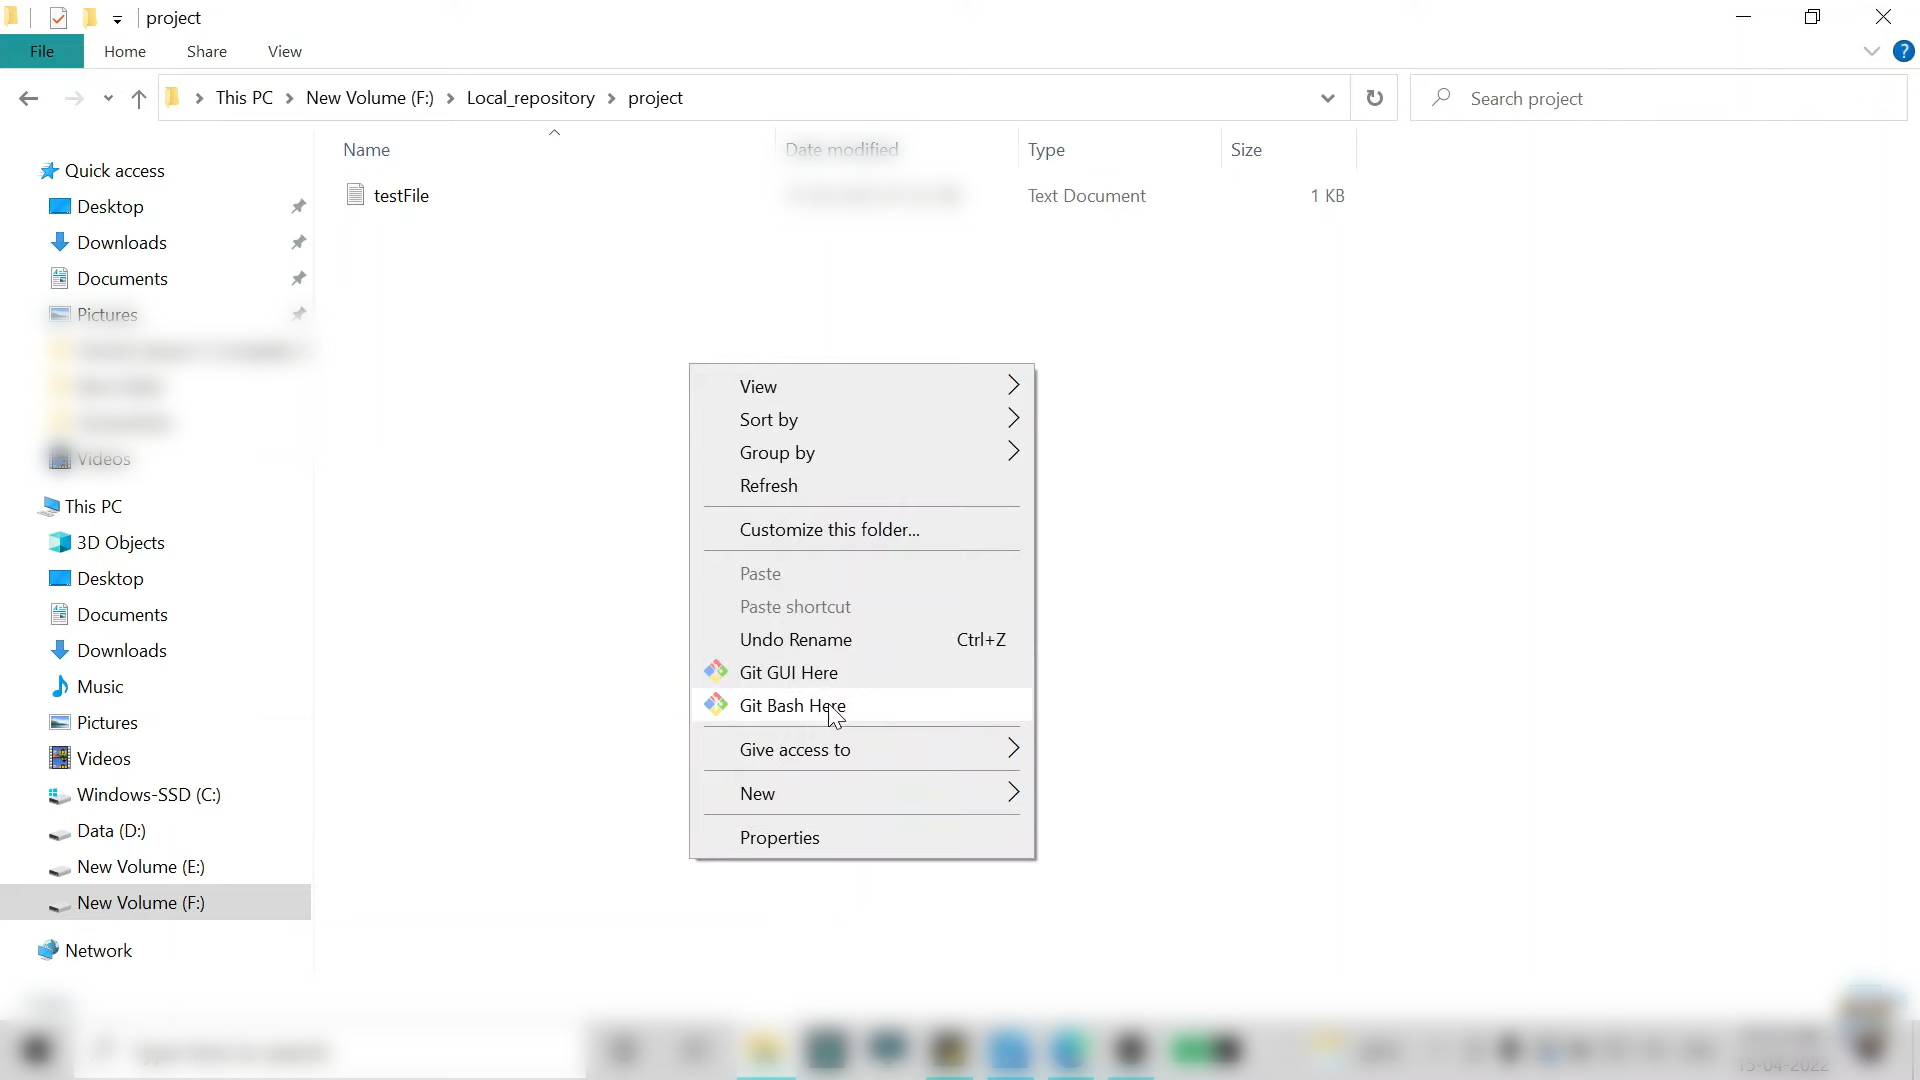Open the Data (D:) drive
Screen dimensions: 1920x1080
coord(111,831)
